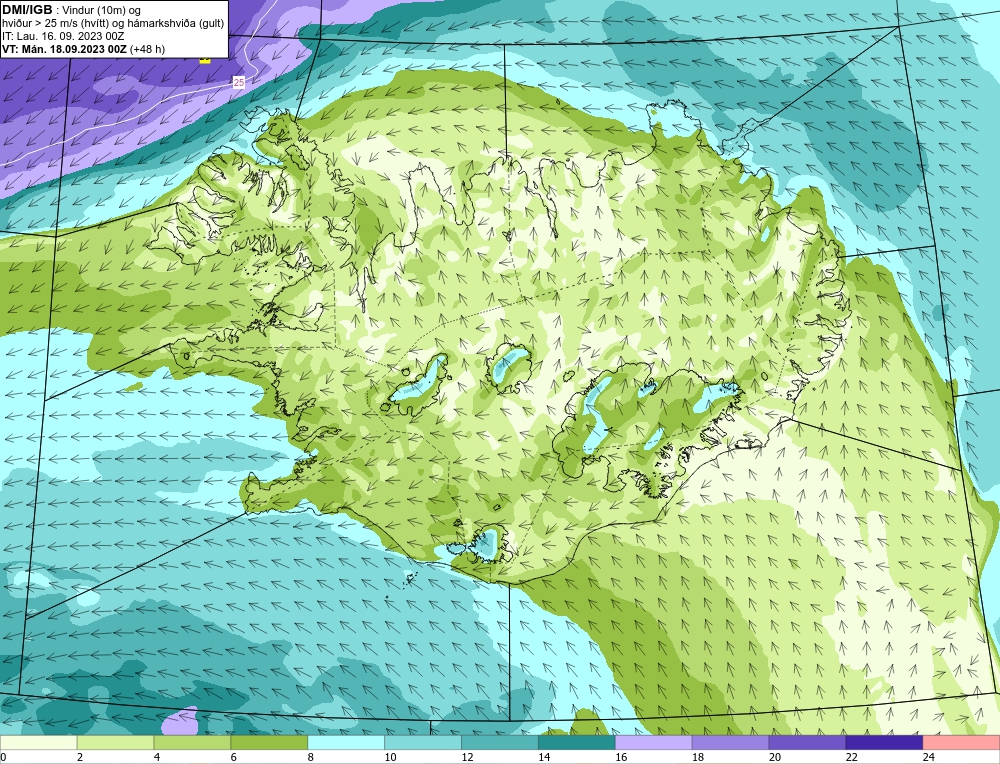Screen dimensions: 1000x764
Task: Click the "(+48 h)" forecast offset text
Action: coord(147,49)
